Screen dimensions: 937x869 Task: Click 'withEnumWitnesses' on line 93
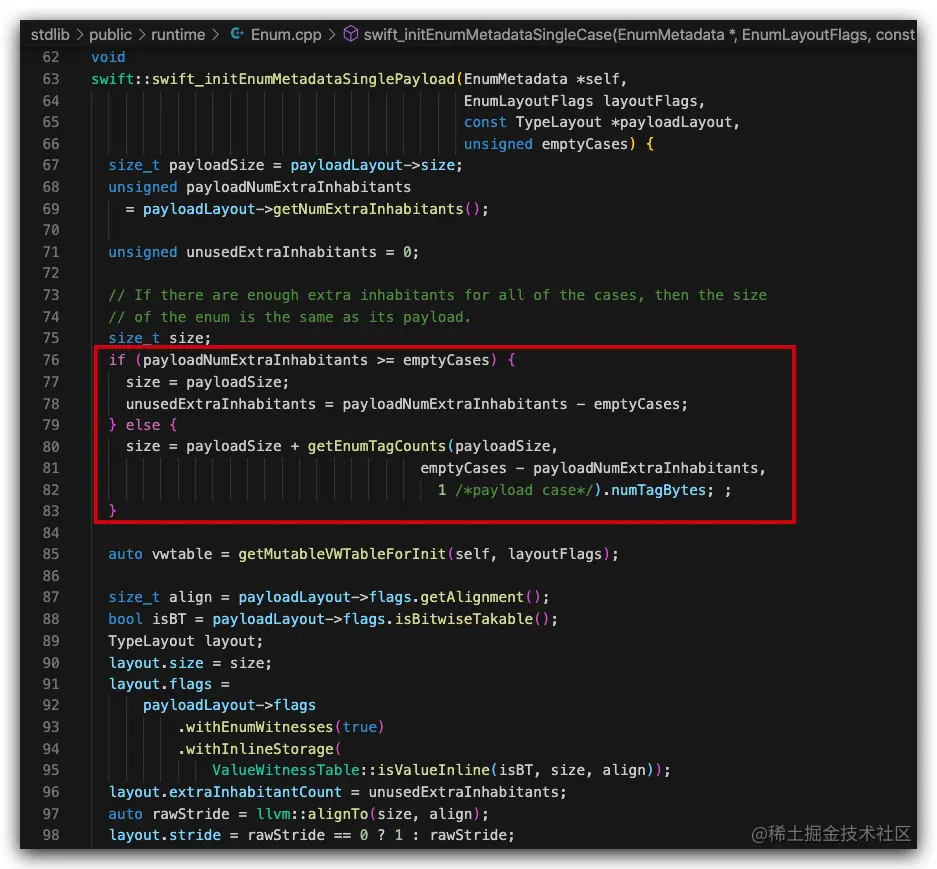coord(259,727)
